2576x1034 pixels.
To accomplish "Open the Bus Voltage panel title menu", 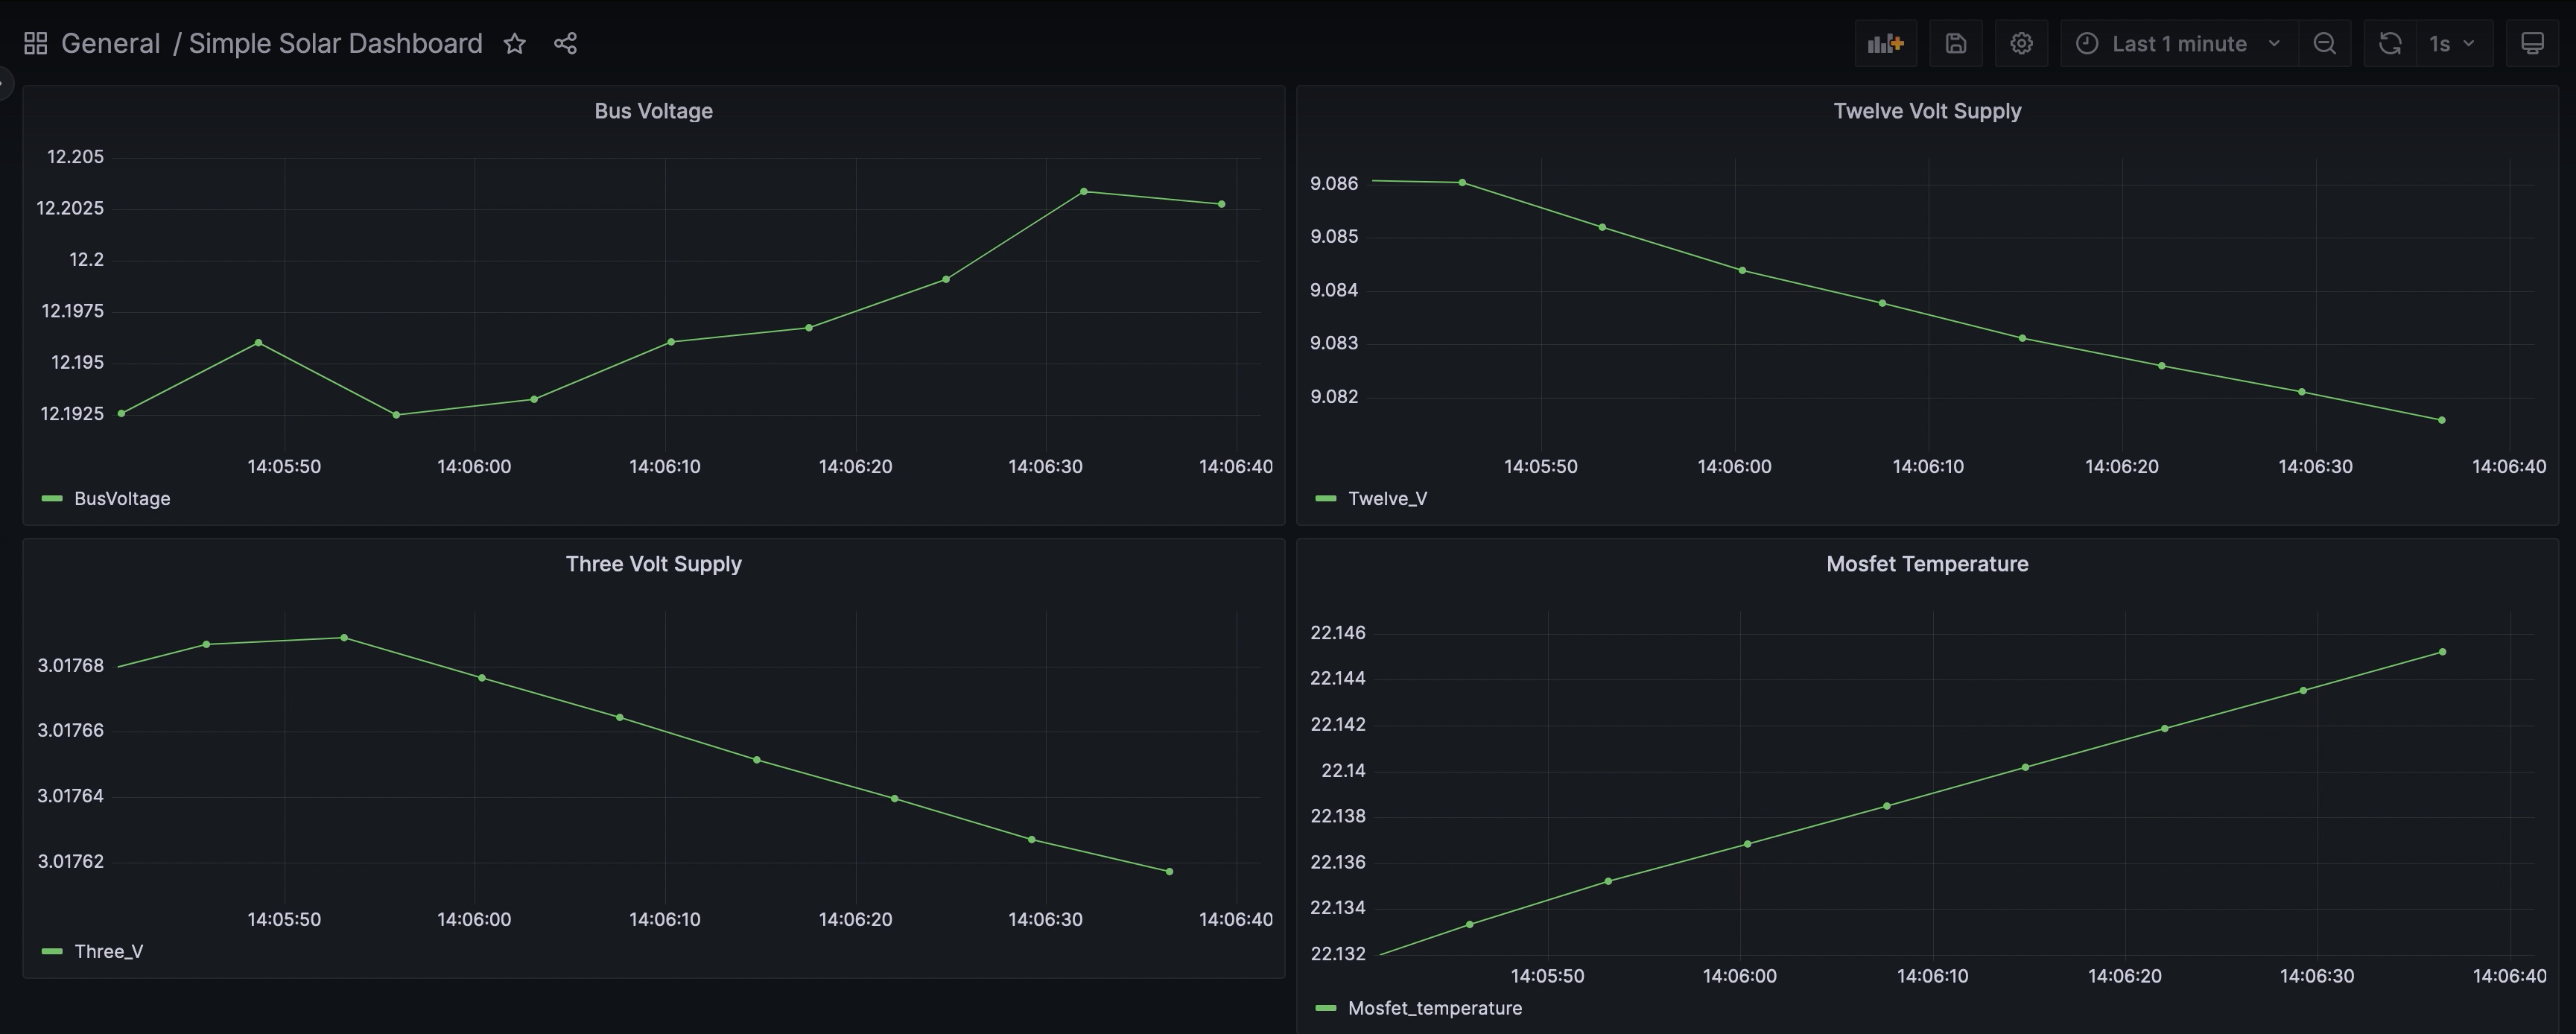I will (653, 111).
